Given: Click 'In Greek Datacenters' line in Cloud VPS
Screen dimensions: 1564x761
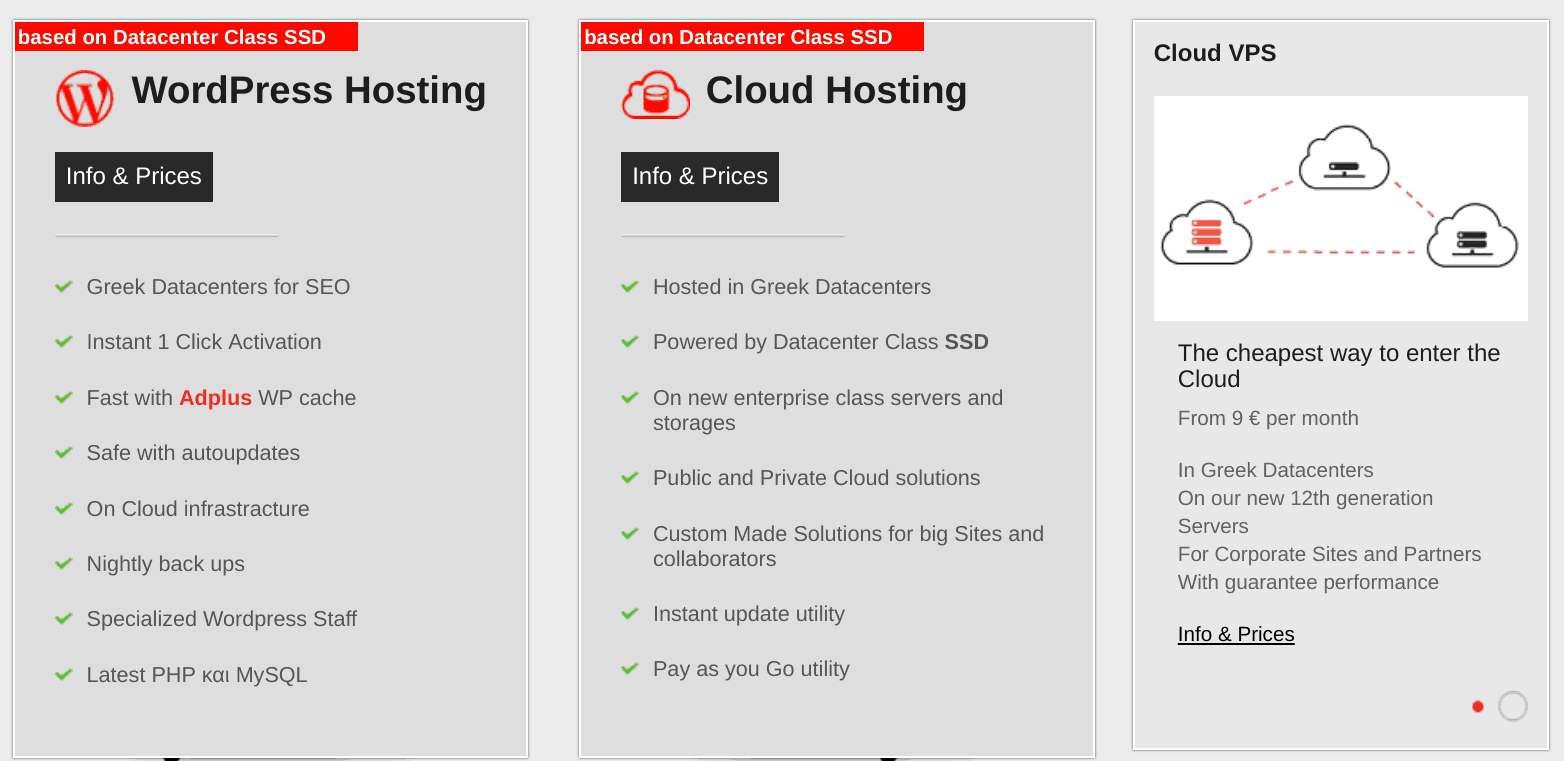Looking at the screenshot, I should (1276, 470).
